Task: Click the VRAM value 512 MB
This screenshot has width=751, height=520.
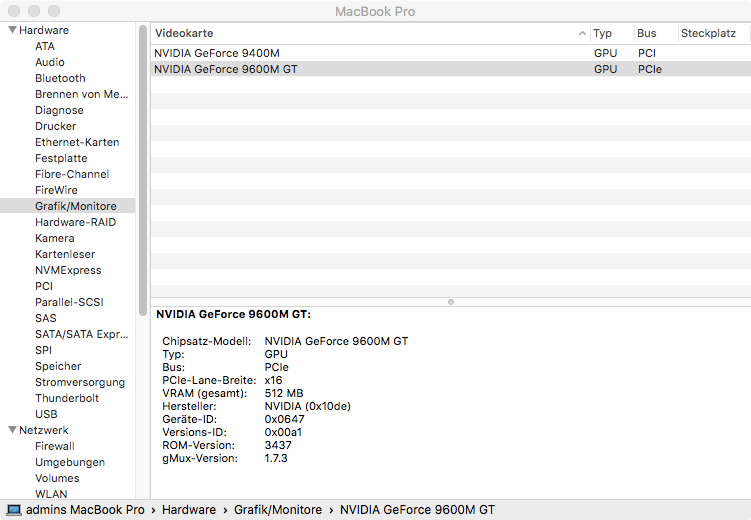Action: click(x=284, y=393)
